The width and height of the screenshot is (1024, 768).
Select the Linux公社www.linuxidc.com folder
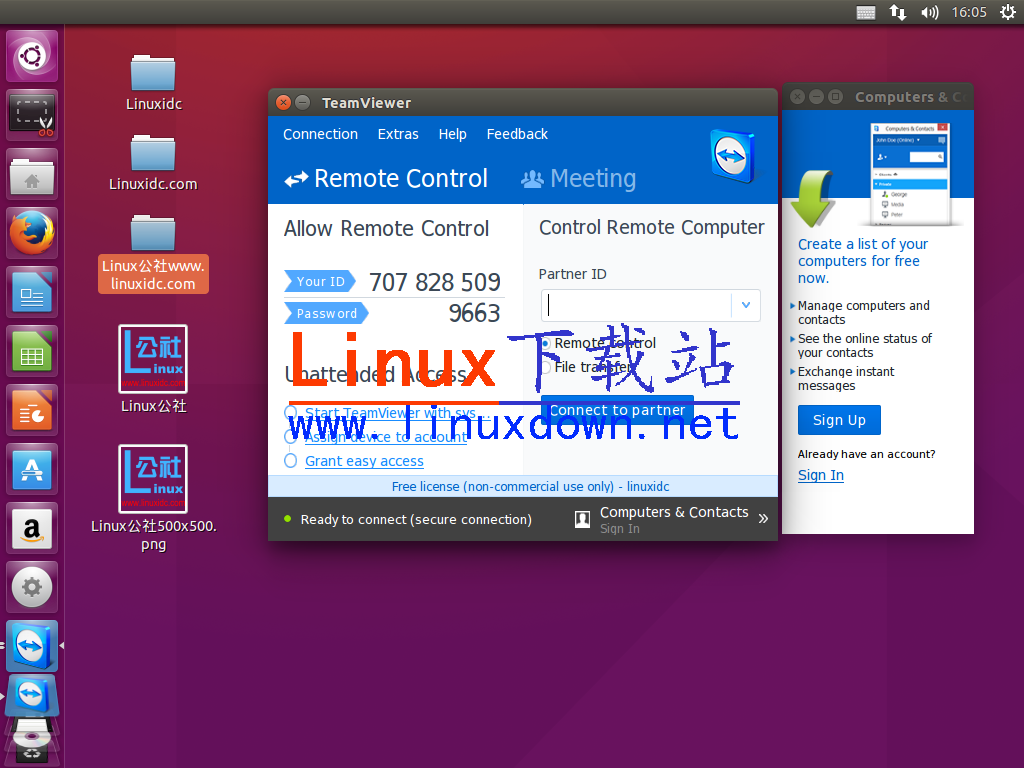click(153, 253)
